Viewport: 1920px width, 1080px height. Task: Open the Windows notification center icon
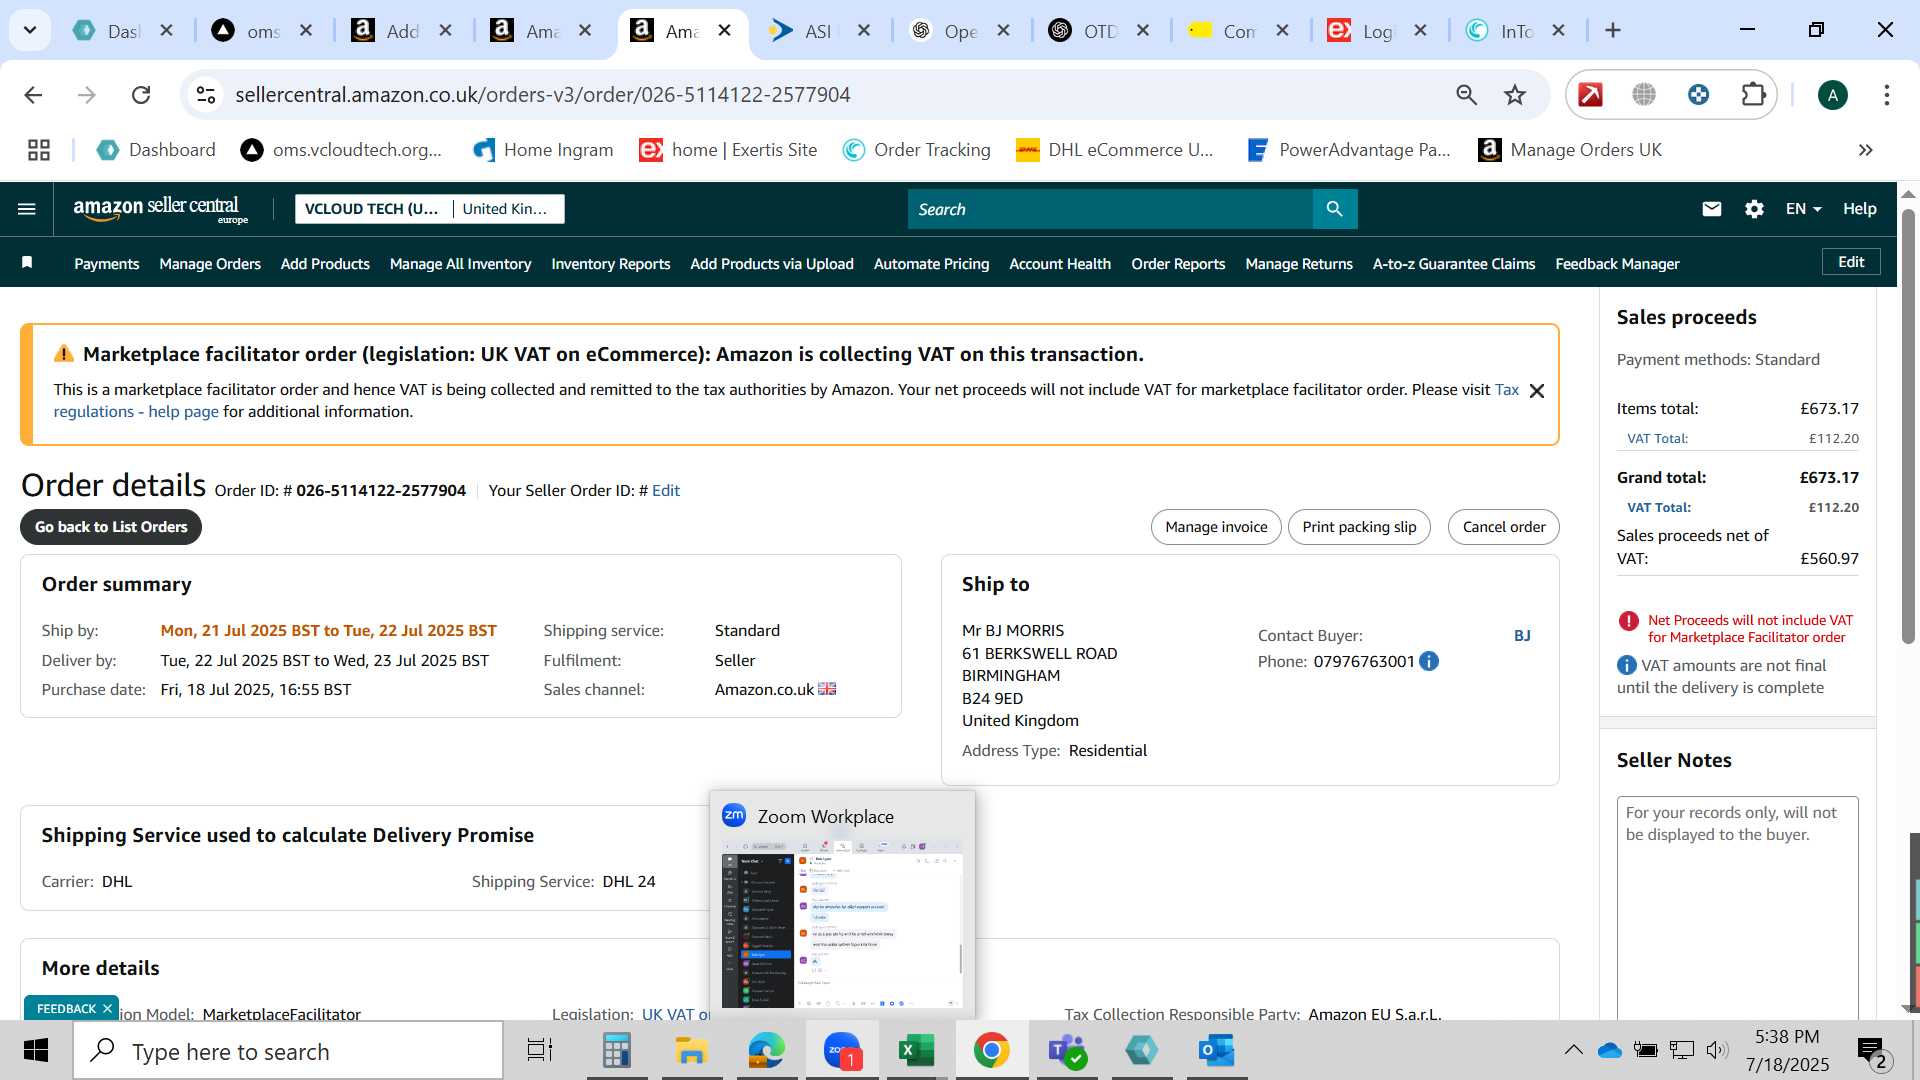pos(1872,1051)
